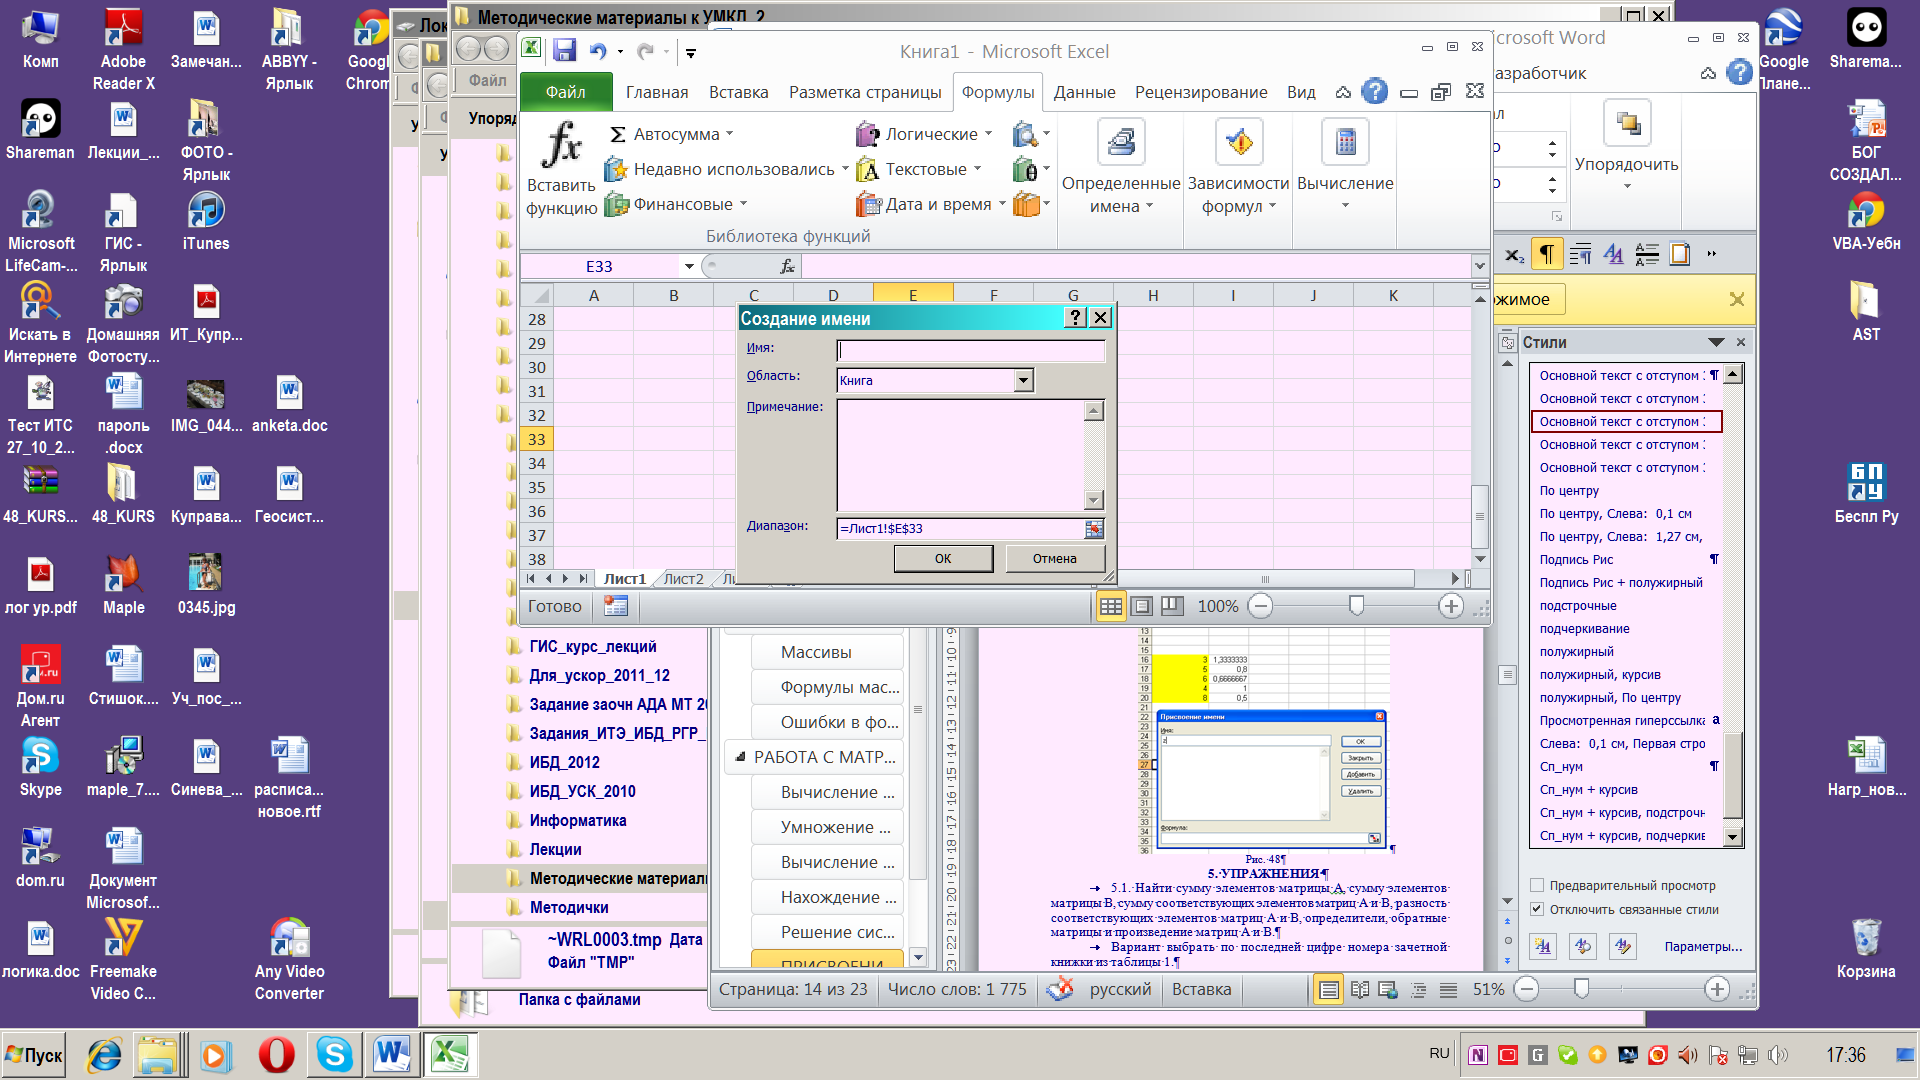Screen dimensions: 1920x1080
Task: Click spell check icon in Word status bar
Action: (x=1059, y=989)
